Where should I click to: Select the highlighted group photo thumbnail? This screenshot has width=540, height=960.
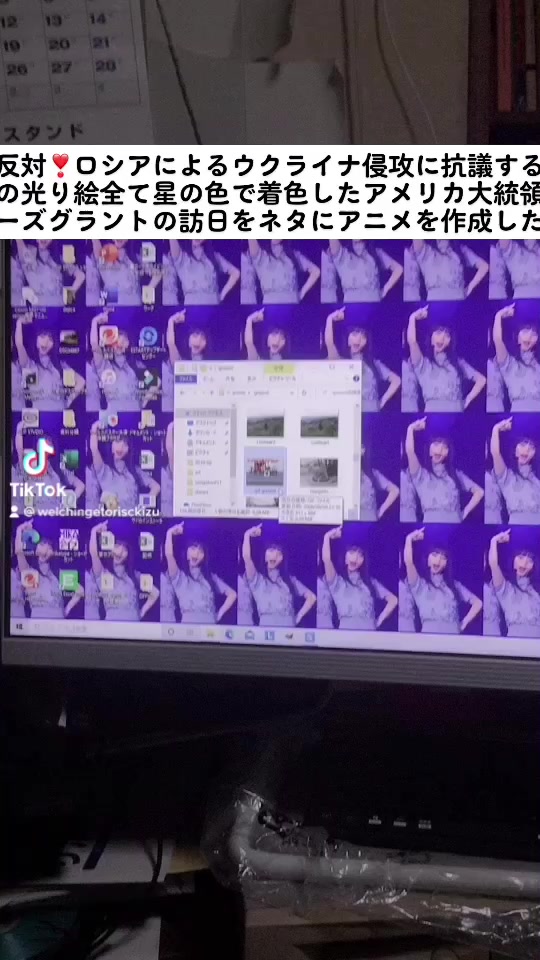264,471
